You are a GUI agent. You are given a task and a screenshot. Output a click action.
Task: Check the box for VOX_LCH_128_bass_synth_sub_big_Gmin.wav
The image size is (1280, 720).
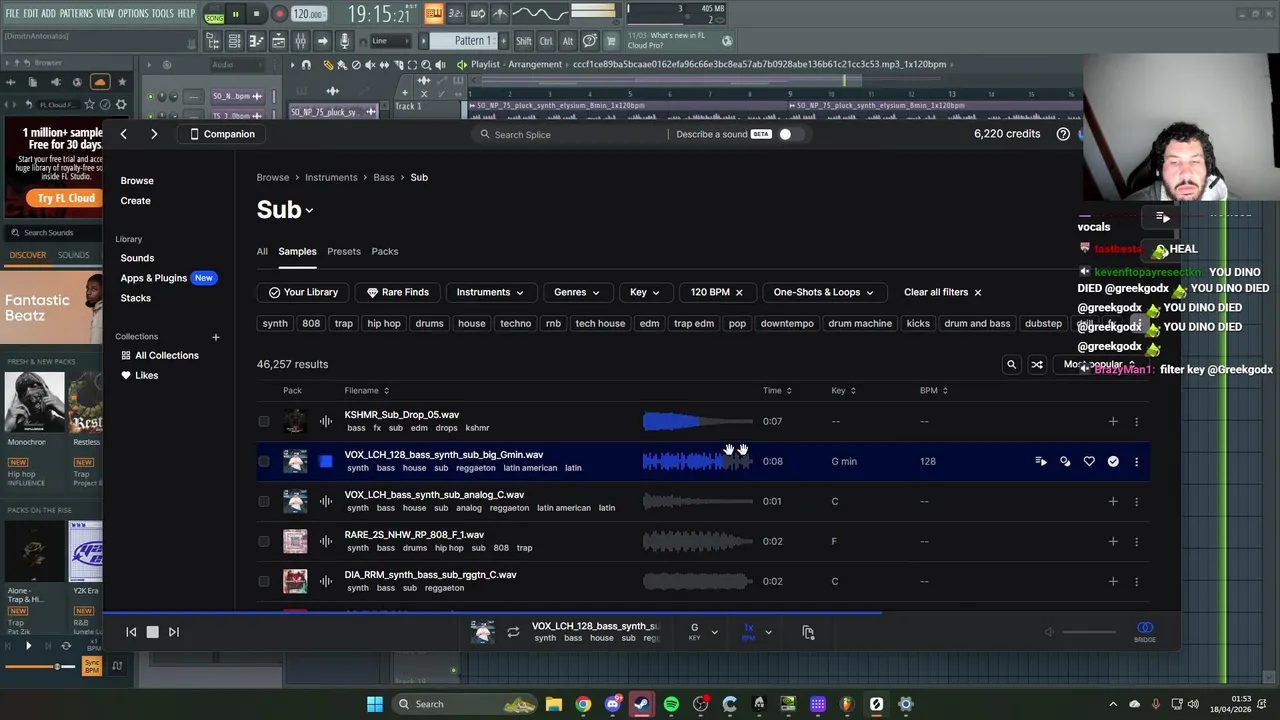click(264, 461)
